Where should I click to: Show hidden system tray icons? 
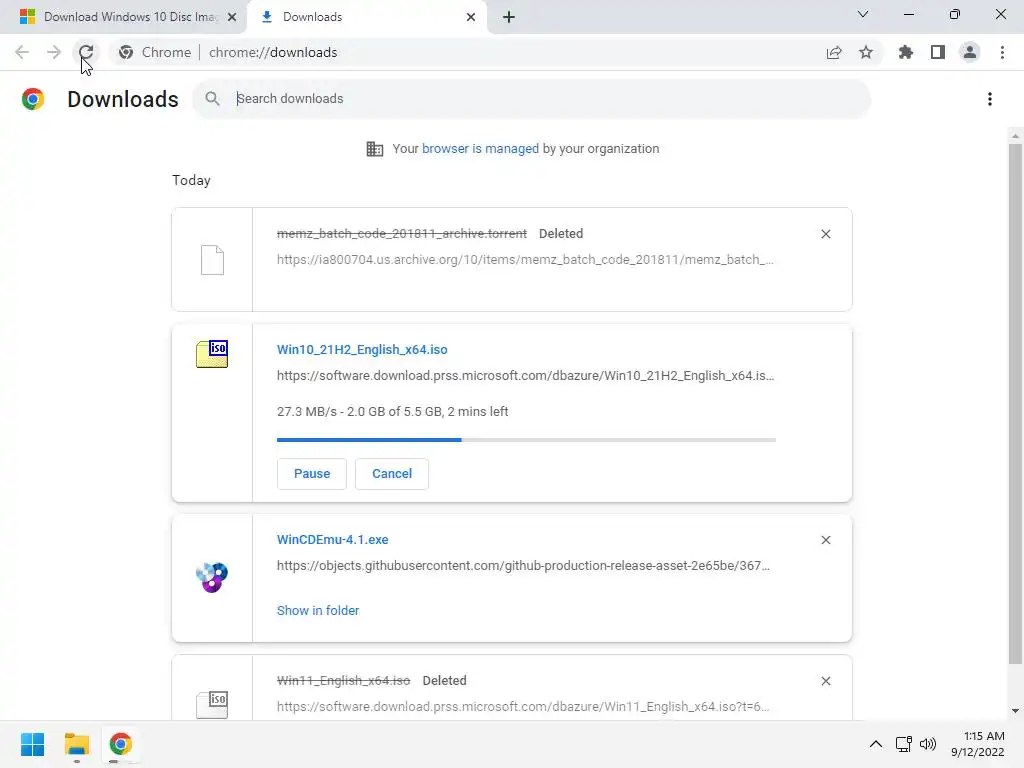click(876, 744)
